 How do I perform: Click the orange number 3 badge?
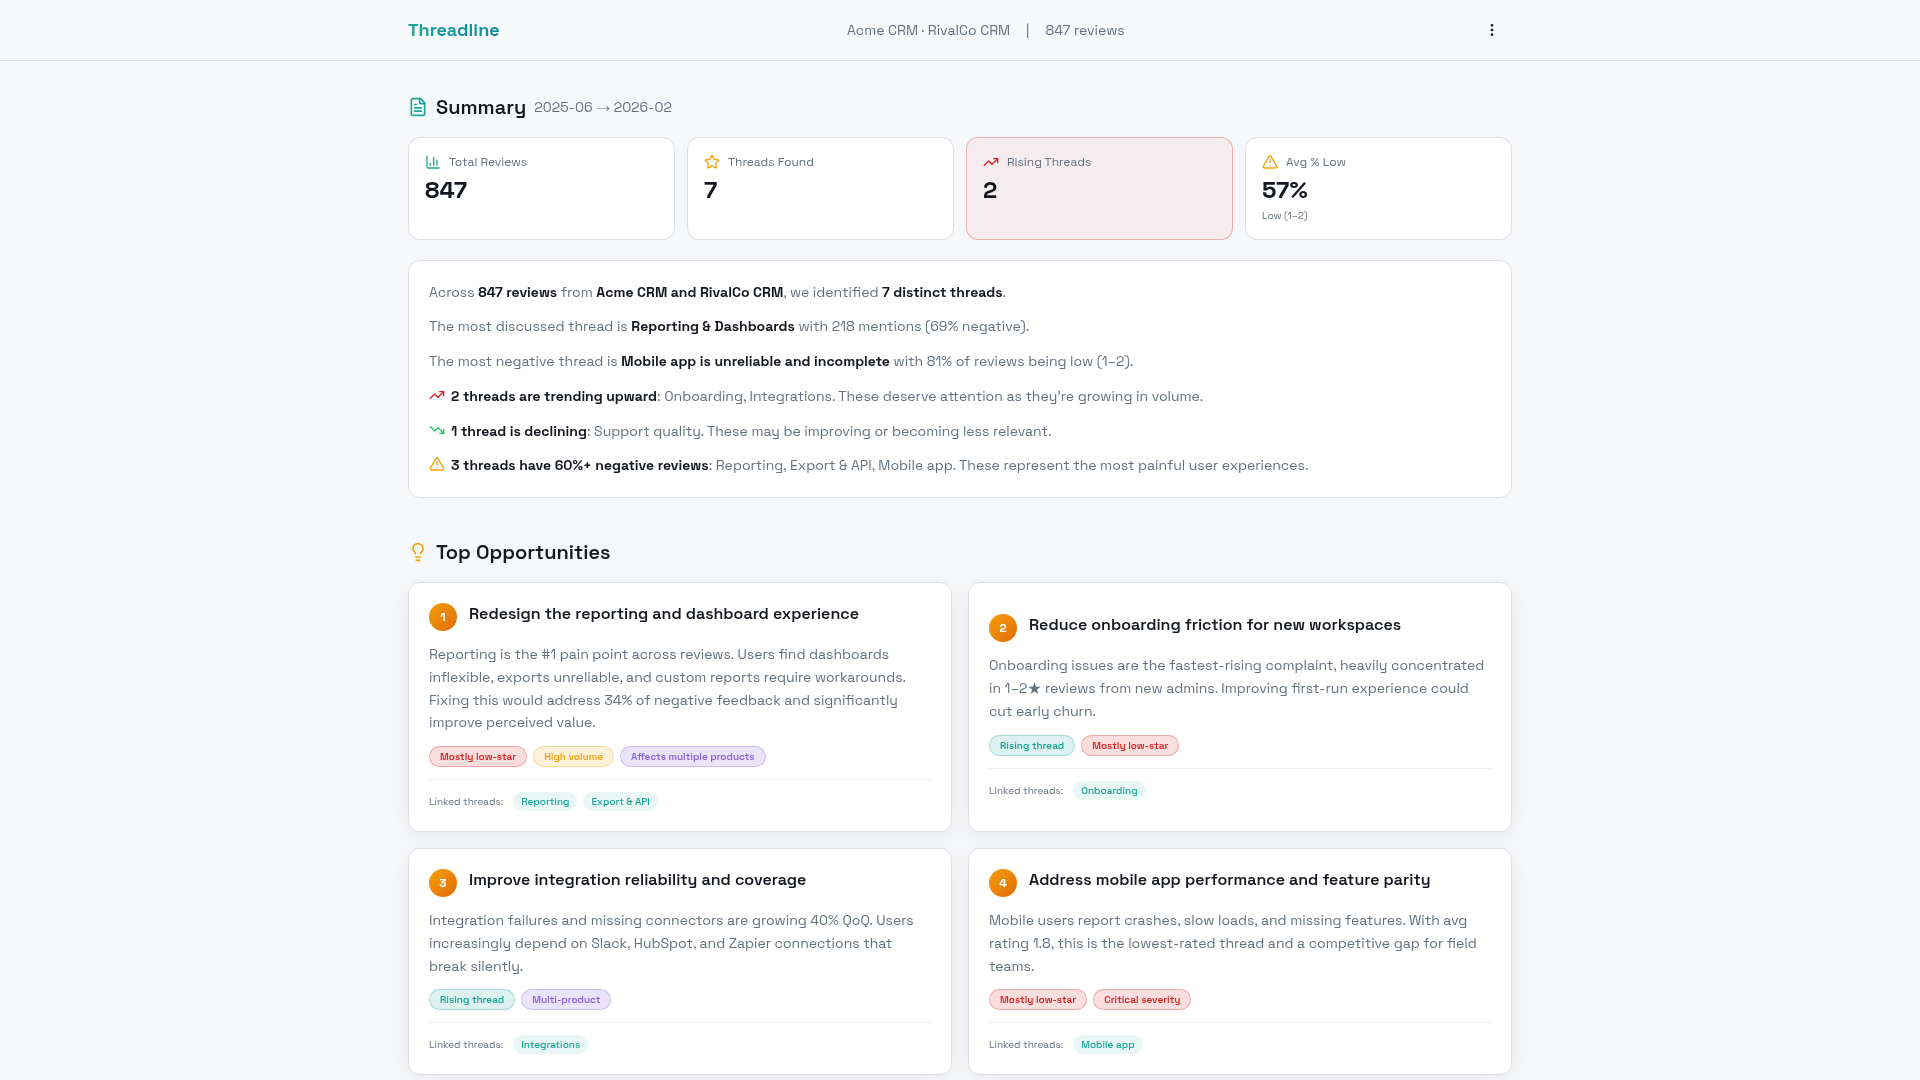(443, 883)
